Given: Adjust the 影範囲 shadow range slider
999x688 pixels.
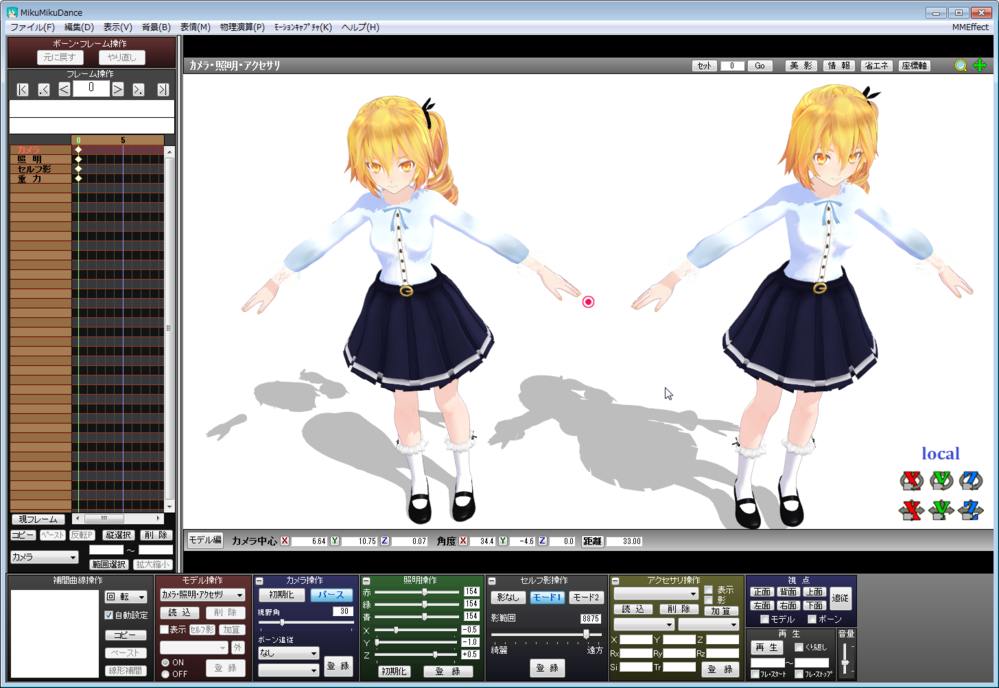Looking at the screenshot, I should coord(585,634).
